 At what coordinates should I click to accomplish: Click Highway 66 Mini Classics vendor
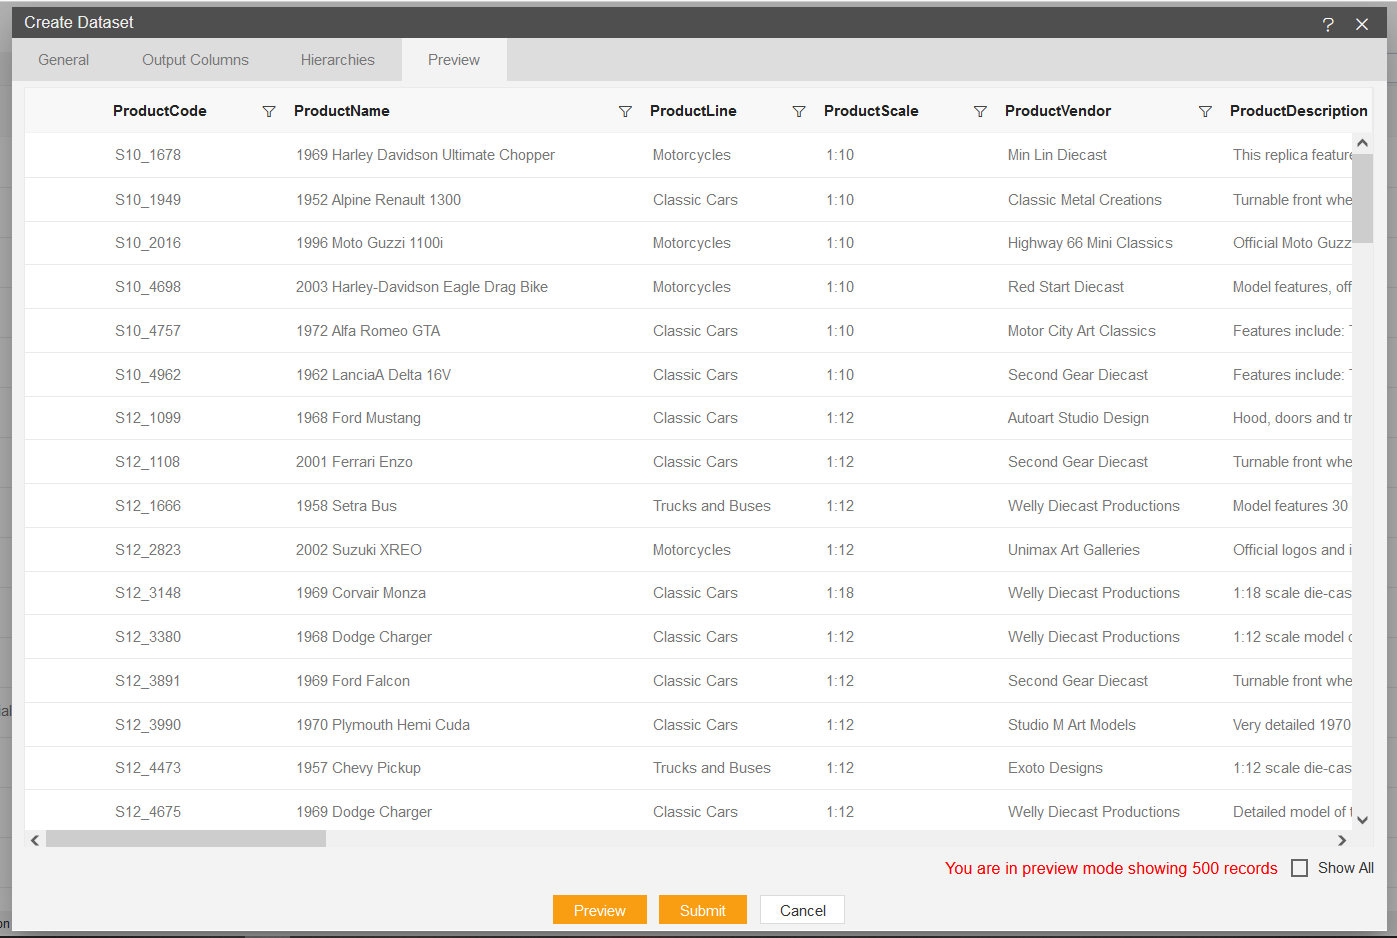click(x=1090, y=243)
